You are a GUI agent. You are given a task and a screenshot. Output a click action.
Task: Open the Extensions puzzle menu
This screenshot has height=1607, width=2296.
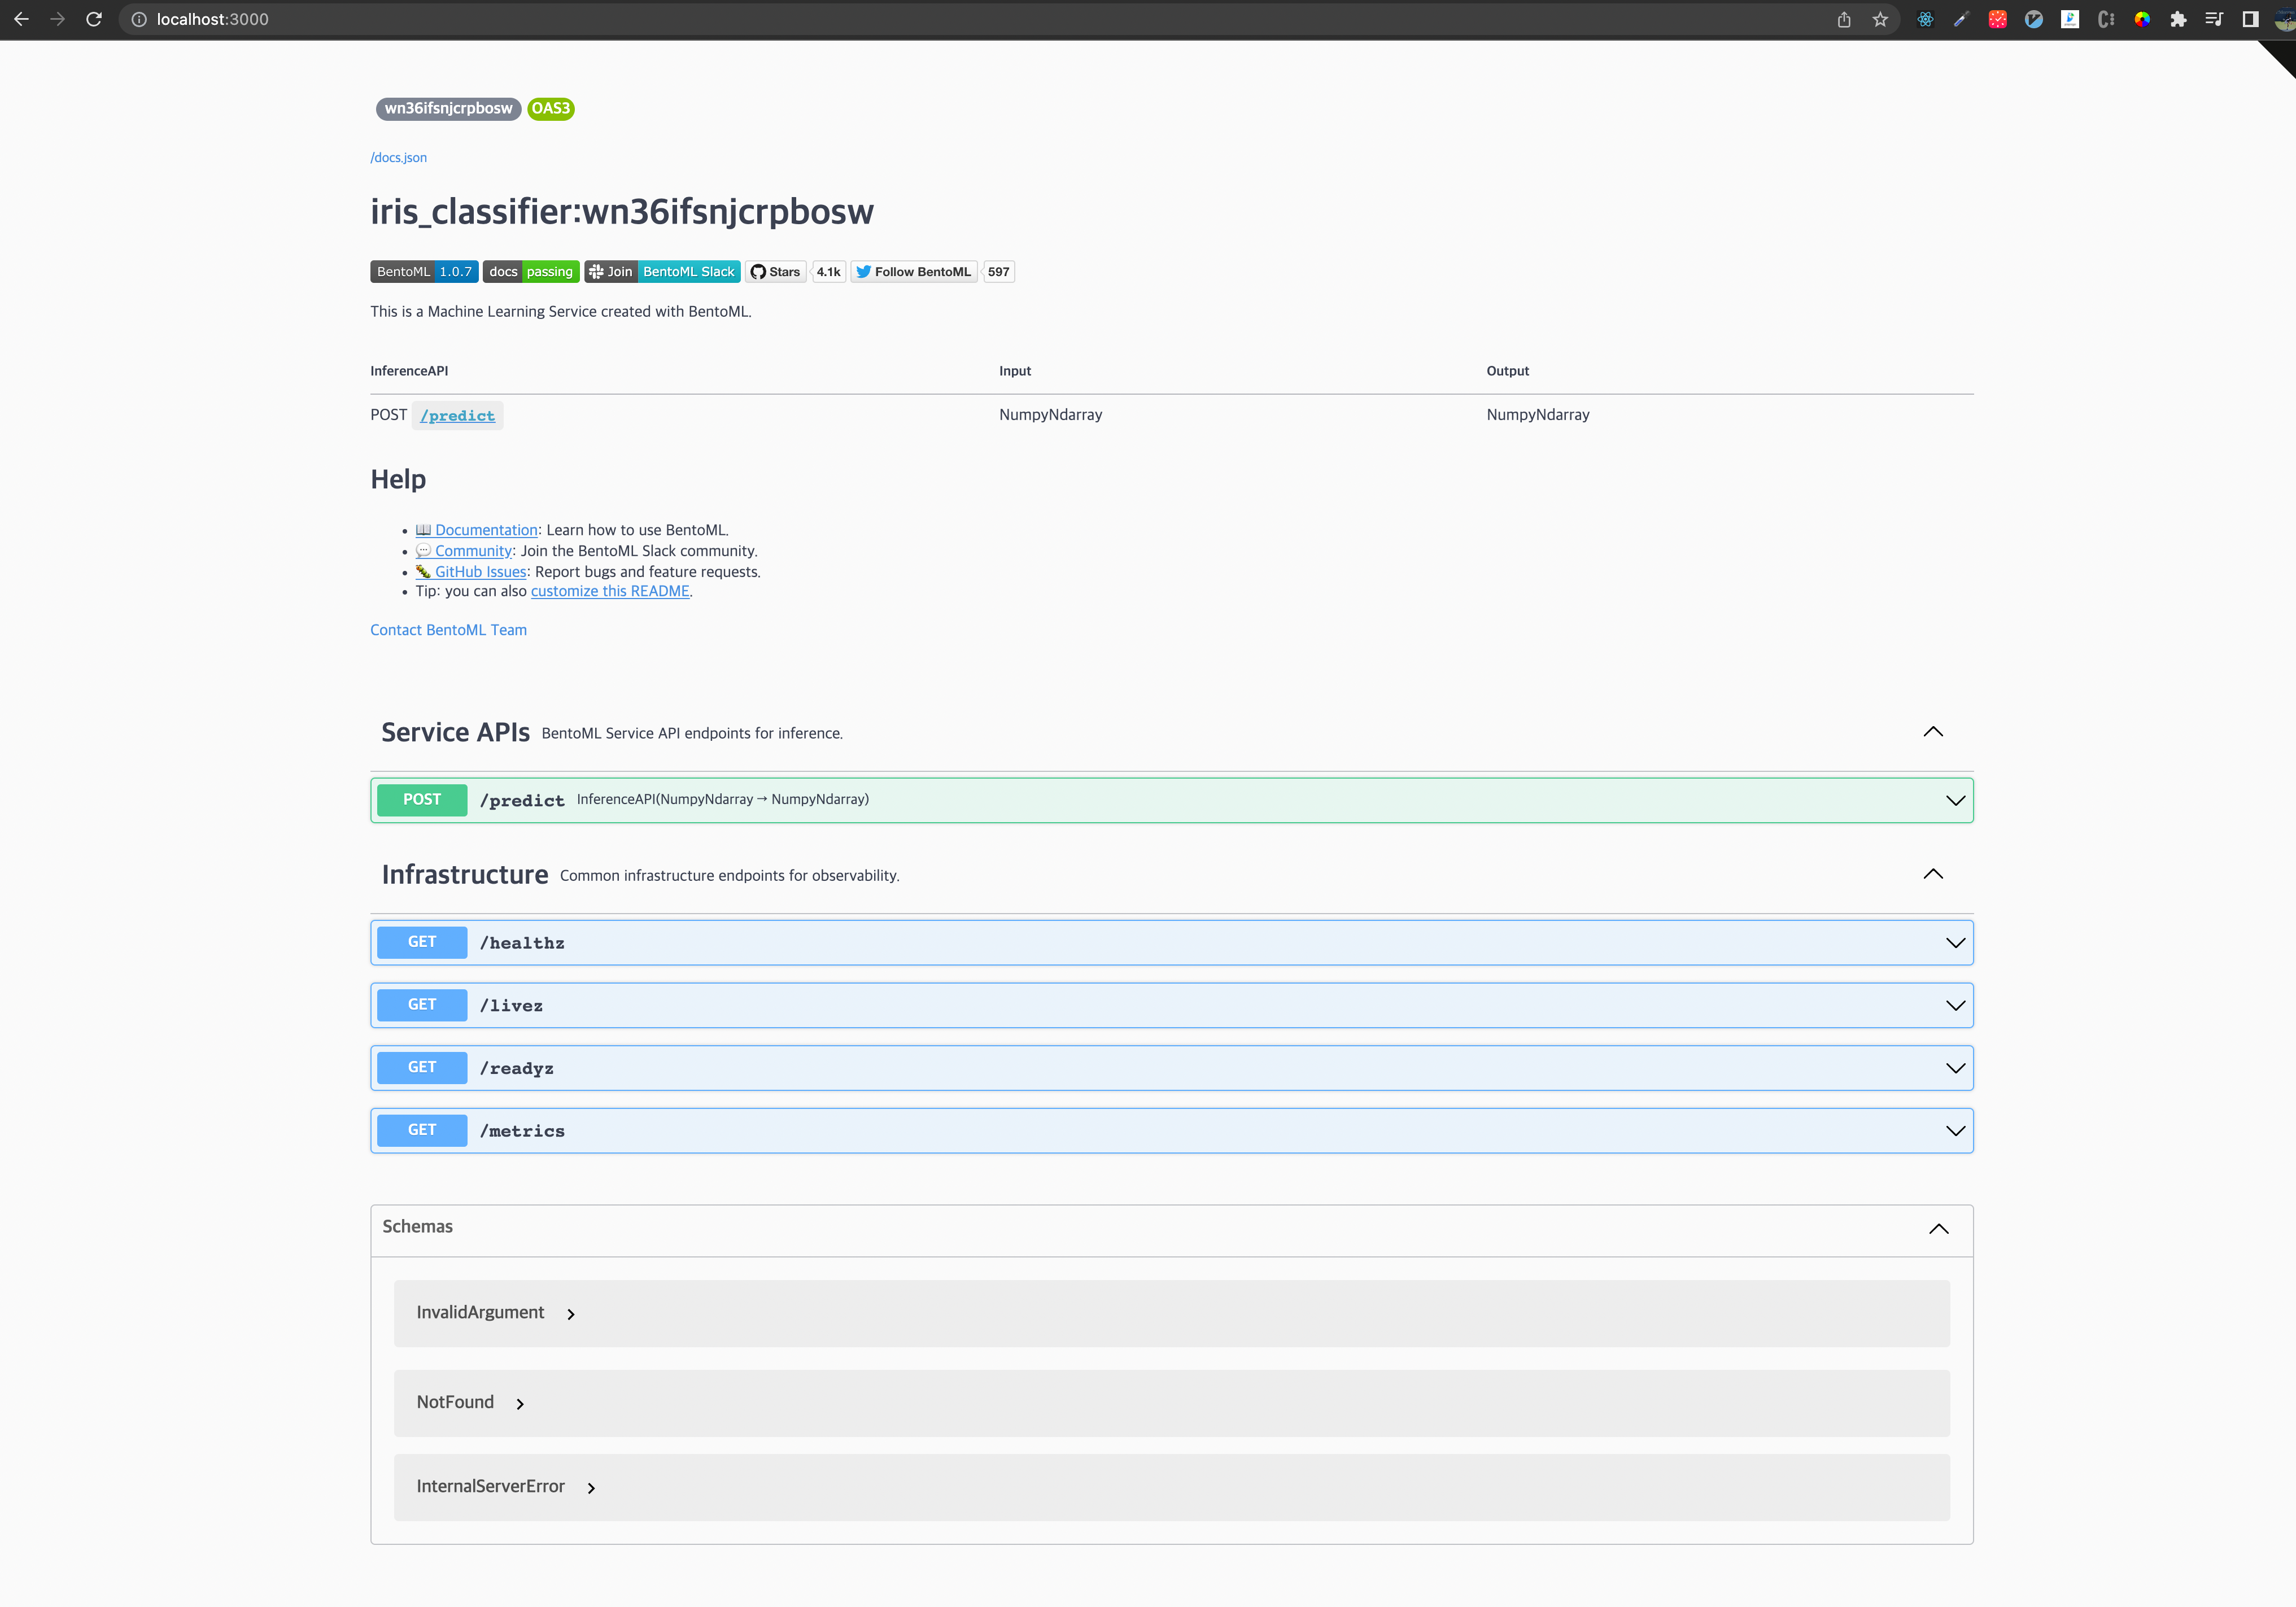pyautogui.click(x=2178, y=19)
